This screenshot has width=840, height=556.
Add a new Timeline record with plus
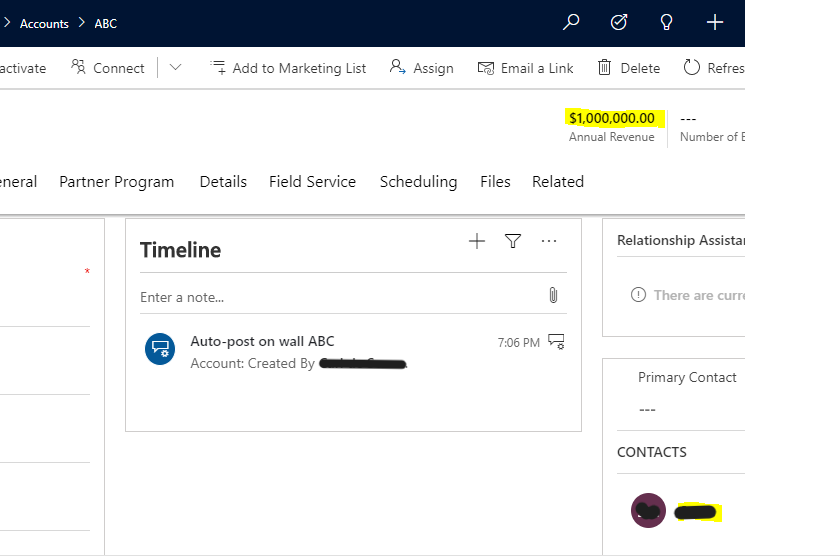477,241
